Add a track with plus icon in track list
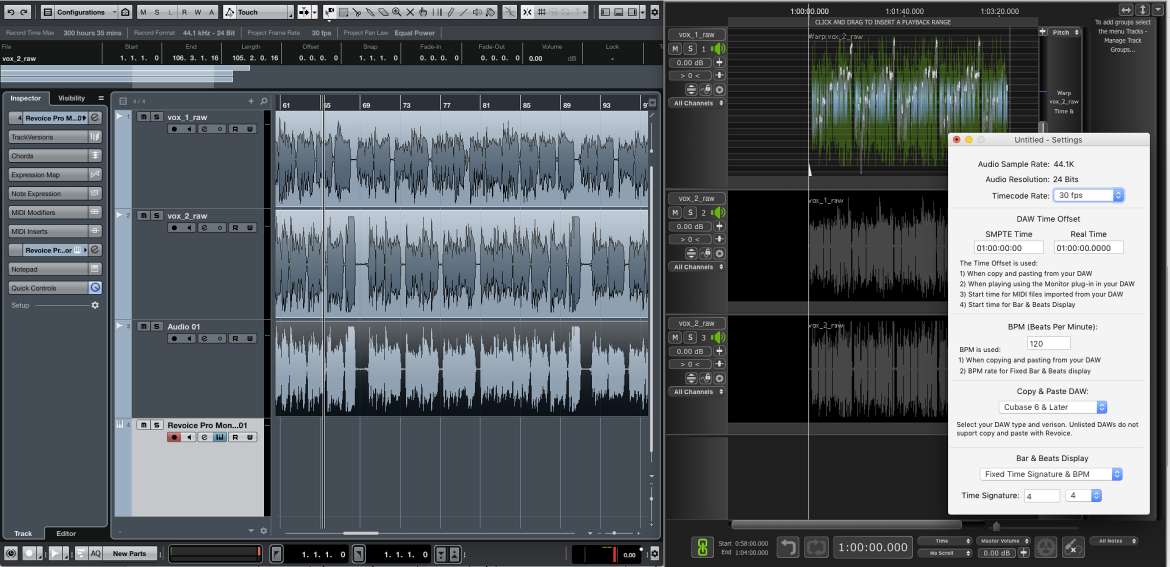The width and height of the screenshot is (1170, 567). pos(251,101)
